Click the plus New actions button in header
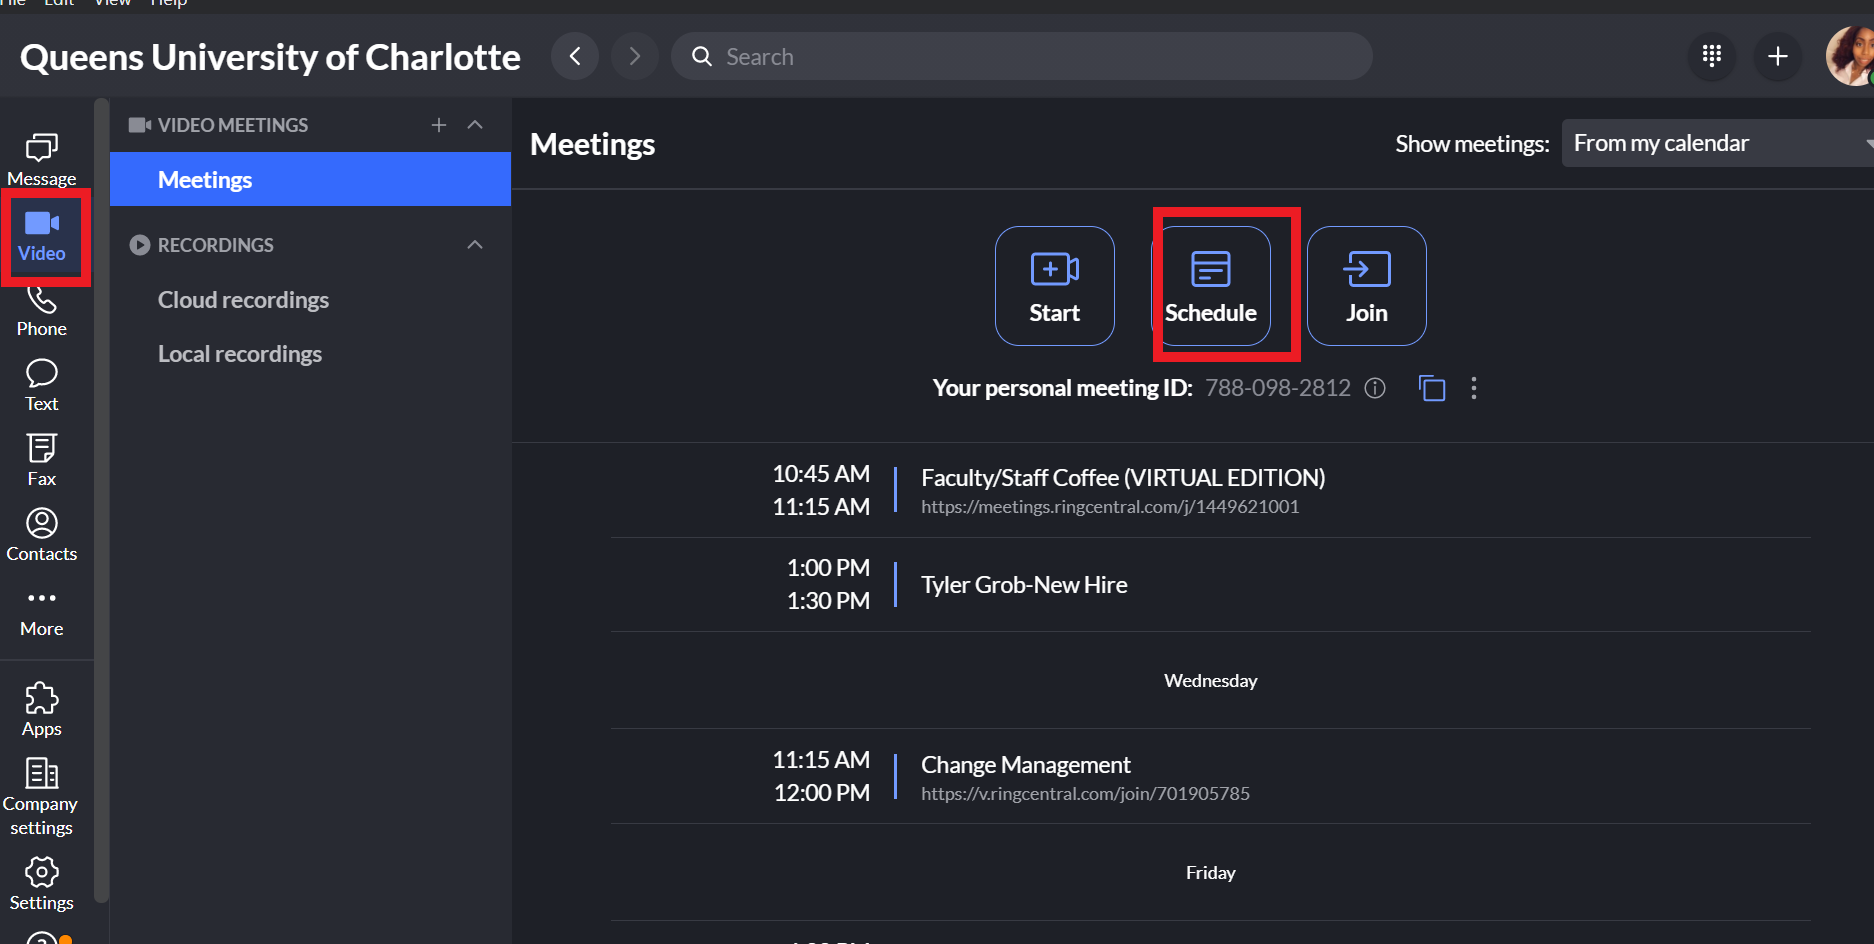This screenshot has height=944, width=1874. point(1778,56)
